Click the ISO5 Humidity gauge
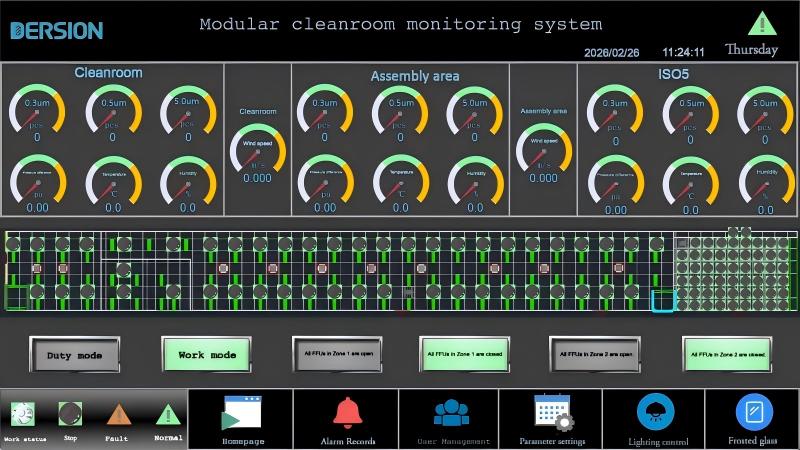Viewport: 800px width, 450px height. click(x=765, y=181)
